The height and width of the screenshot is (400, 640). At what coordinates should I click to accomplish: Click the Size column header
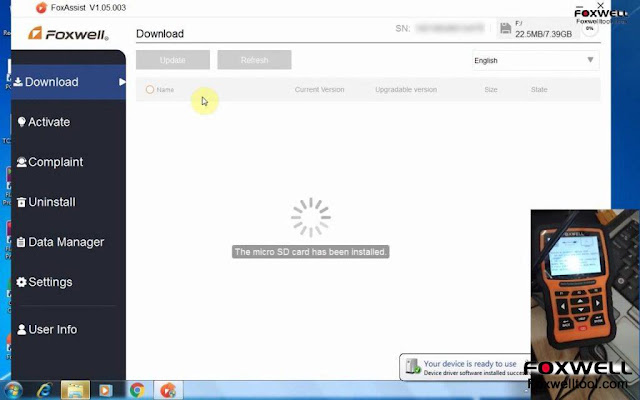pos(491,89)
